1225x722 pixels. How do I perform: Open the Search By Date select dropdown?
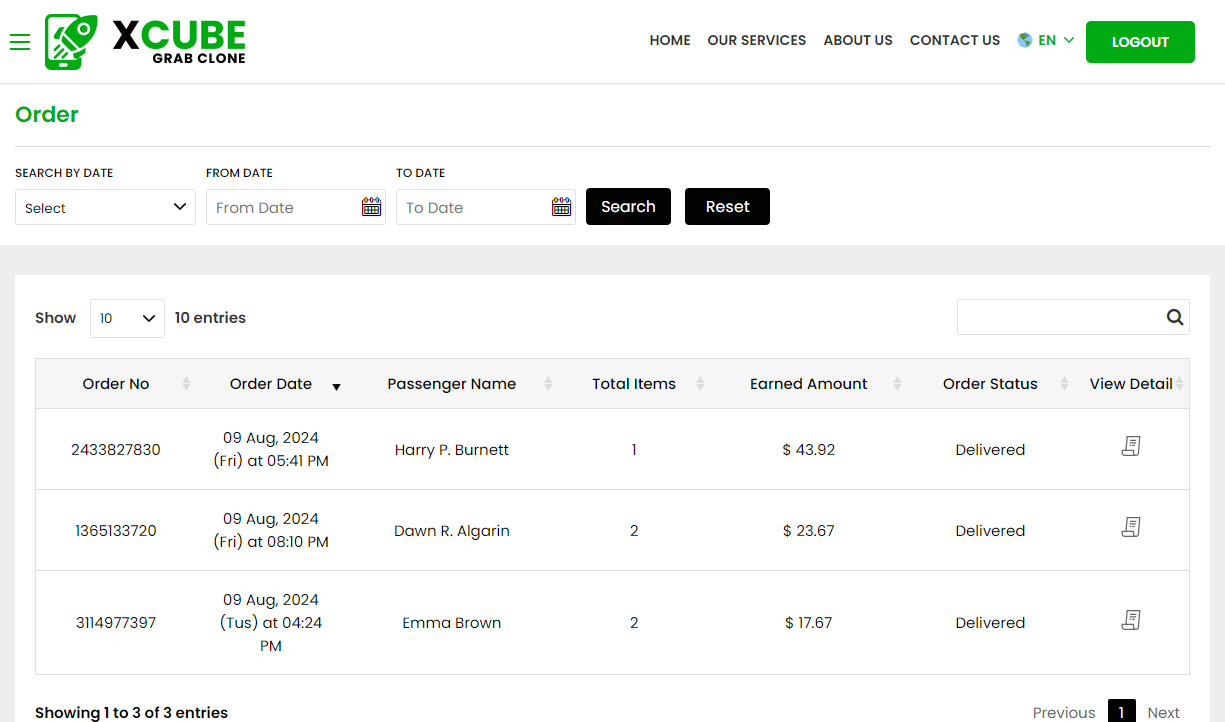pos(105,207)
